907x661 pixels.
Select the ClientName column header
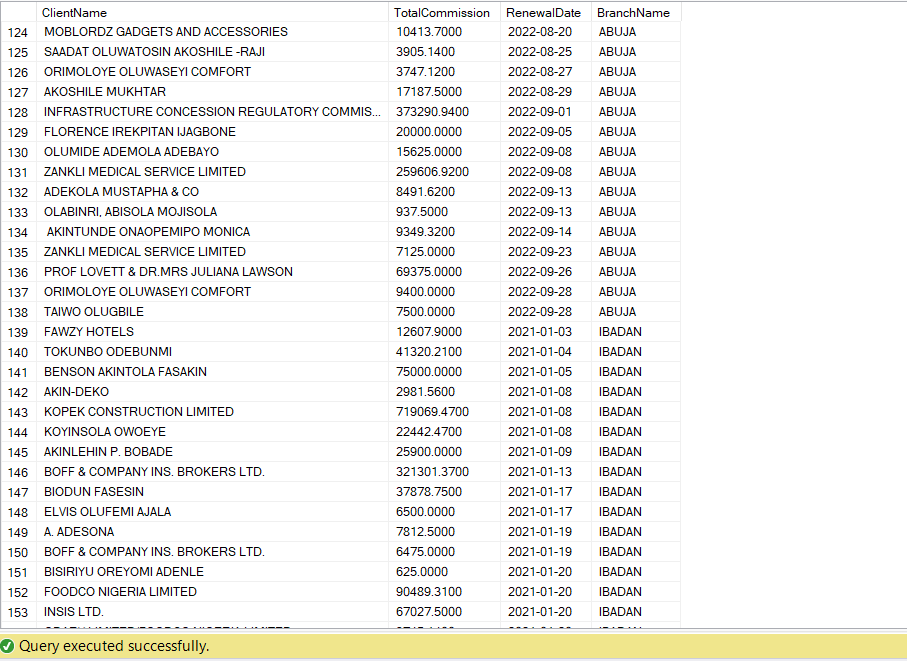[212, 12]
